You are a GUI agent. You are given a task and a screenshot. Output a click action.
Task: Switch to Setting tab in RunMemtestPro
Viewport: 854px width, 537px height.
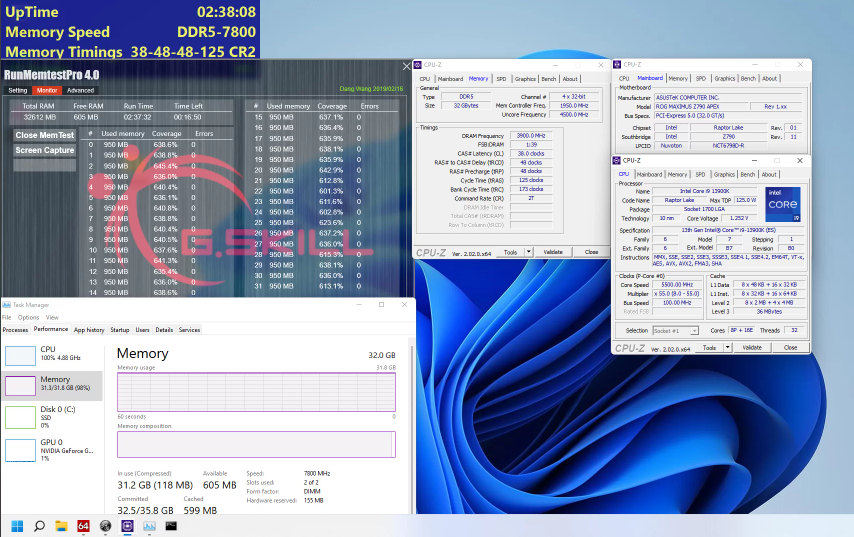17,90
